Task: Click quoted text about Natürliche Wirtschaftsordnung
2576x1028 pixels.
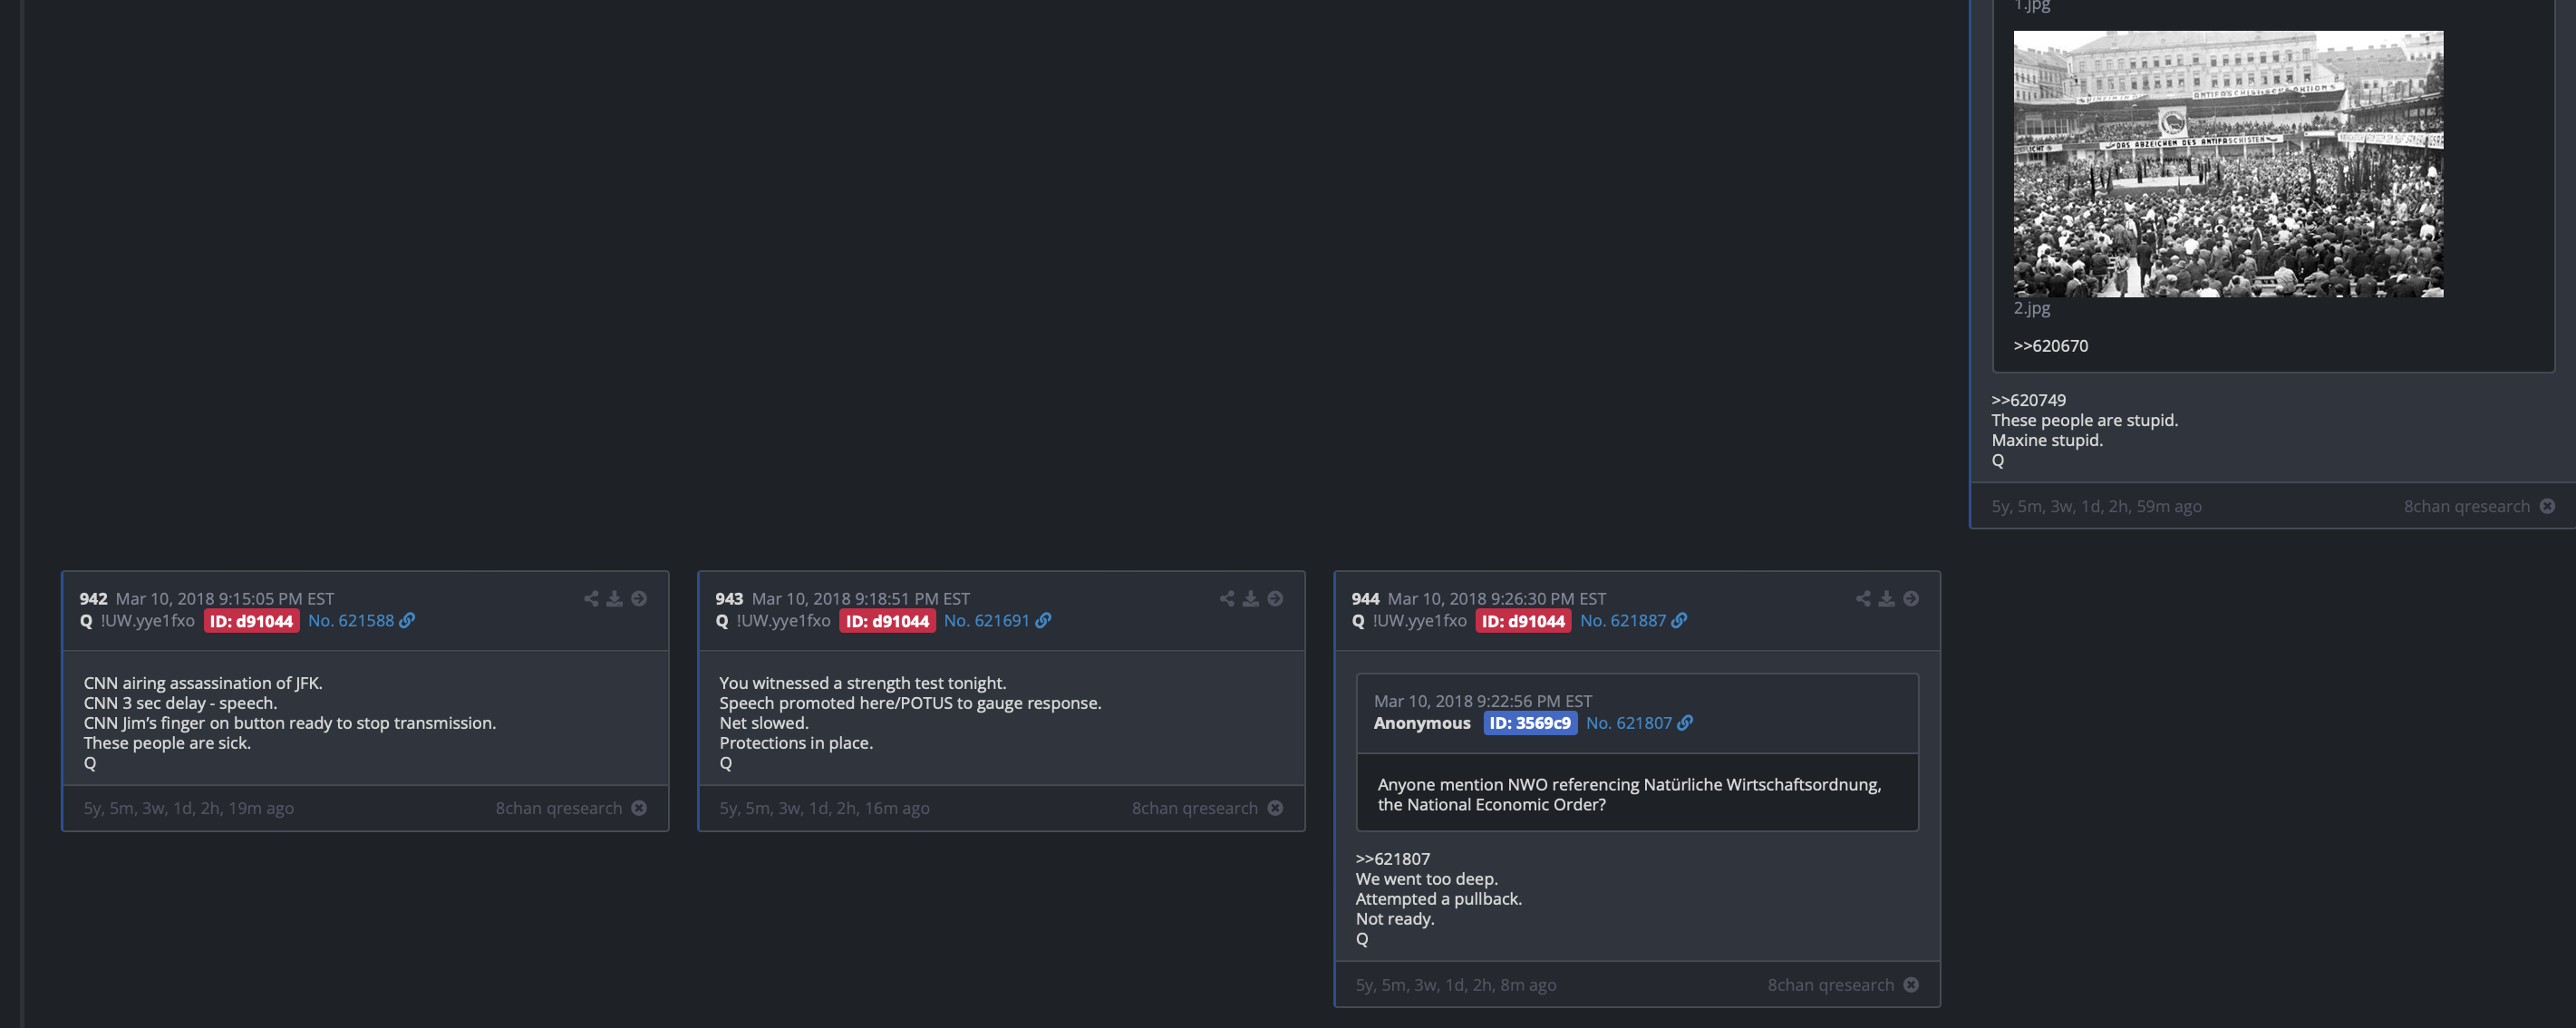Action: [x=1629, y=794]
